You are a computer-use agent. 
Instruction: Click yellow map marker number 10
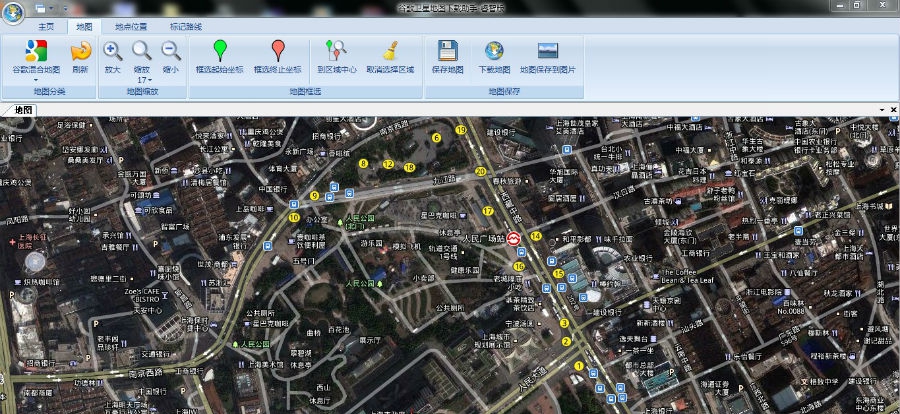coord(294,218)
